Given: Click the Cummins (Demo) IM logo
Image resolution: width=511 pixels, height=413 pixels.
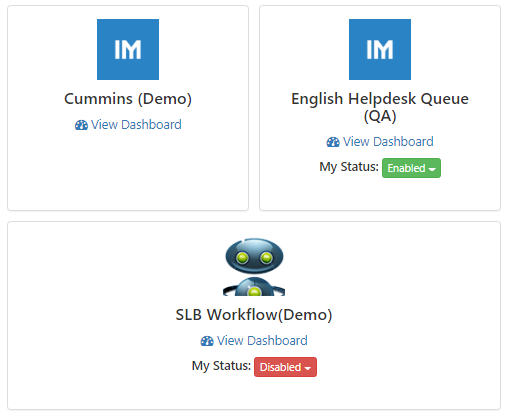Looking at the screenshot, I should 128,49.
